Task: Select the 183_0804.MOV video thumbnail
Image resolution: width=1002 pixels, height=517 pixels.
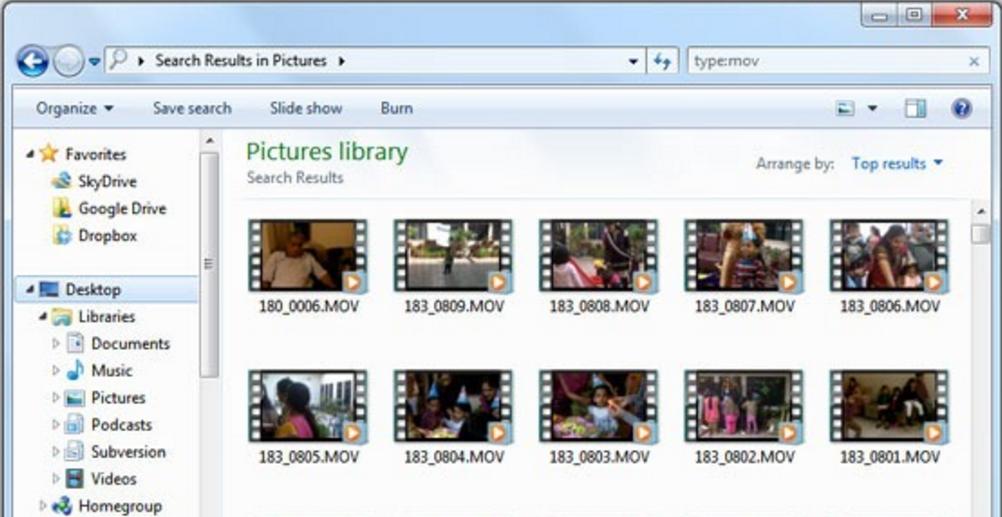Action: pos(453,406)
